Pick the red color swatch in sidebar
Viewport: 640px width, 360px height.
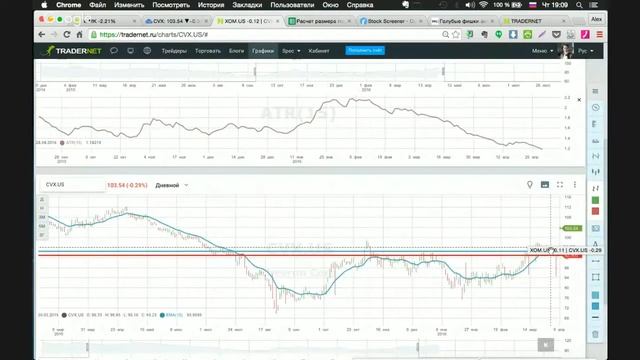click(596, 211)
